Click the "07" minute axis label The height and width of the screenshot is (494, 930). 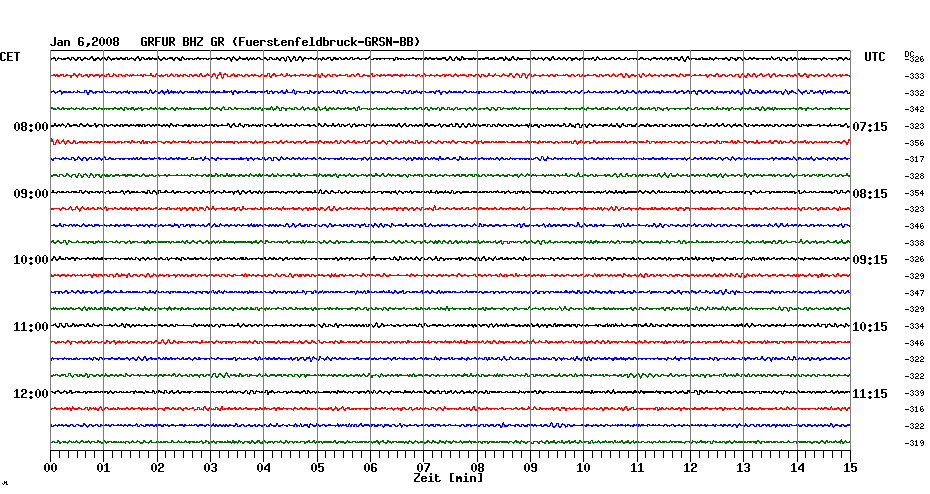(x=423, y=468)
